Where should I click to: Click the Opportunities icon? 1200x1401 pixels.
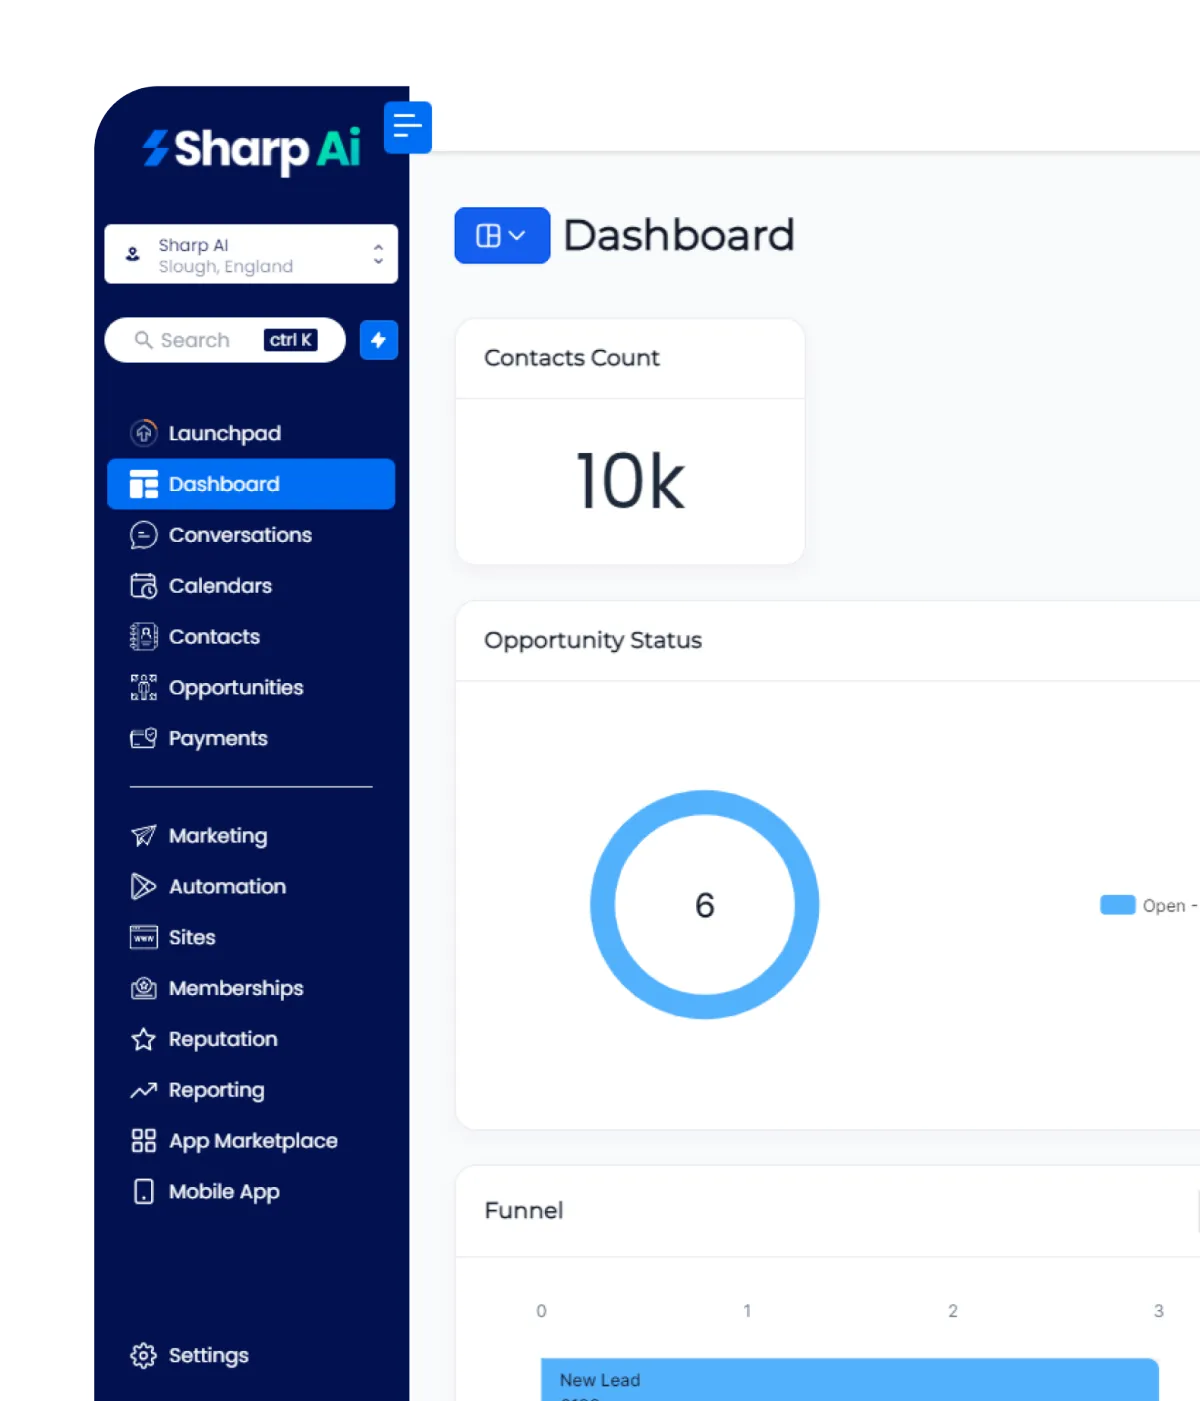click(x=144, y=688)
